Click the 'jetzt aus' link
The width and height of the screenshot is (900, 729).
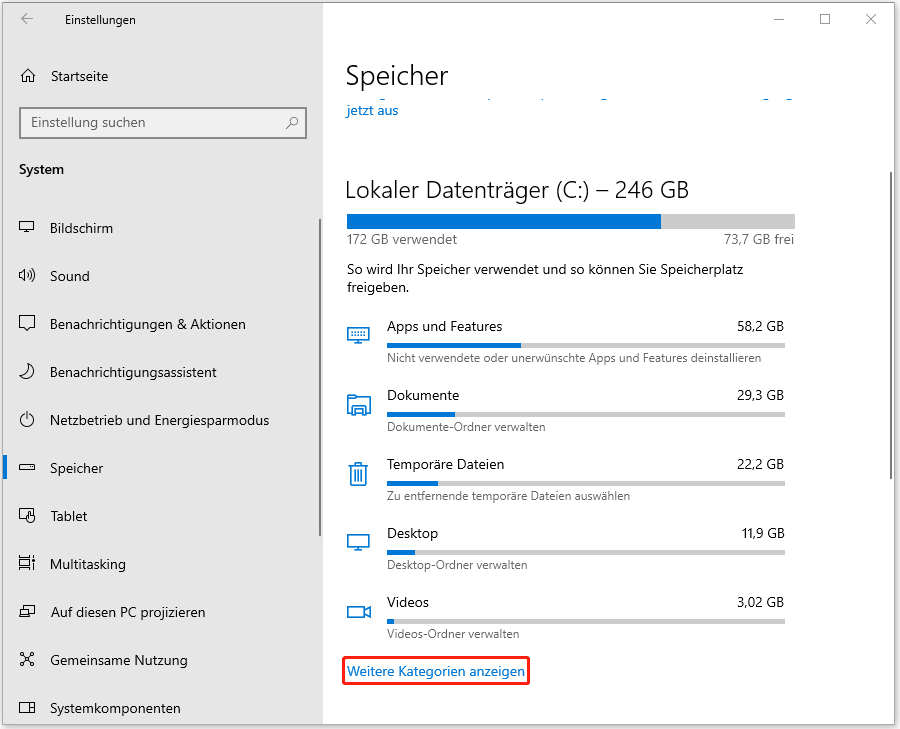pos(372,110)
